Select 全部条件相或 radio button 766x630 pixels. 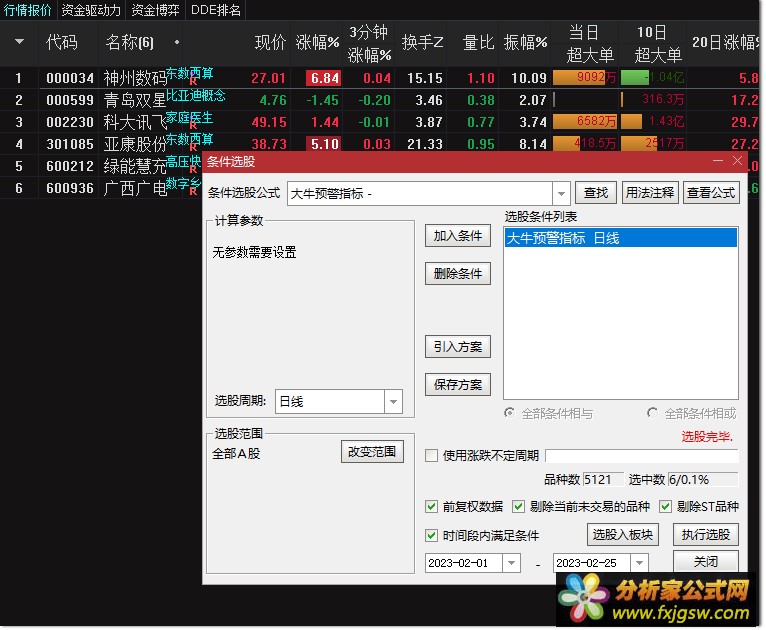(x=652, y=413)
